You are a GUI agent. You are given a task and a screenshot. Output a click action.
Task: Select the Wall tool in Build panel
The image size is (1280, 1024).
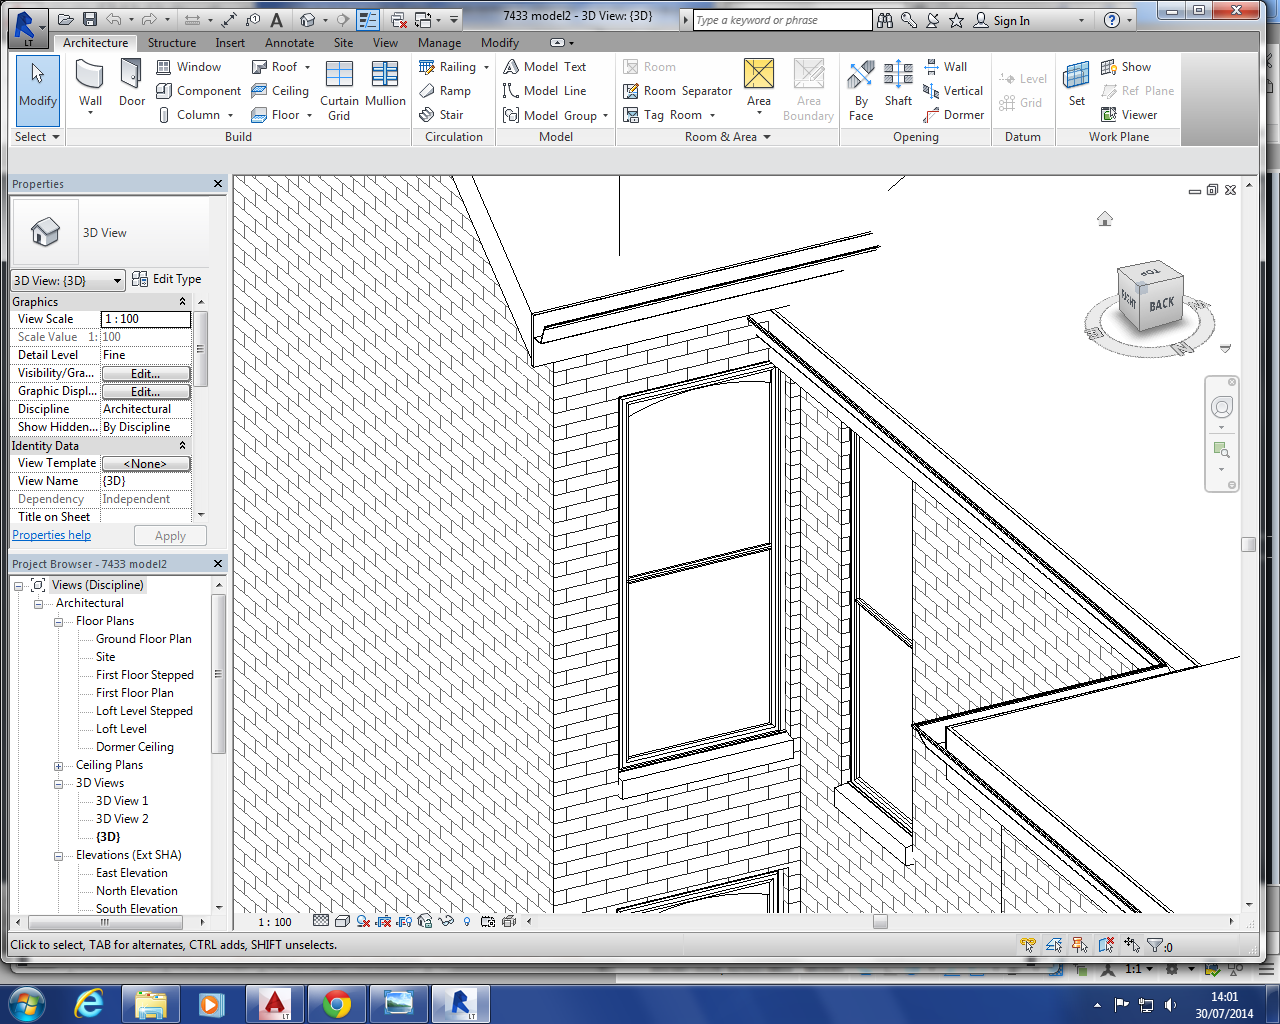pyautogui.click(x=90, y=78)
